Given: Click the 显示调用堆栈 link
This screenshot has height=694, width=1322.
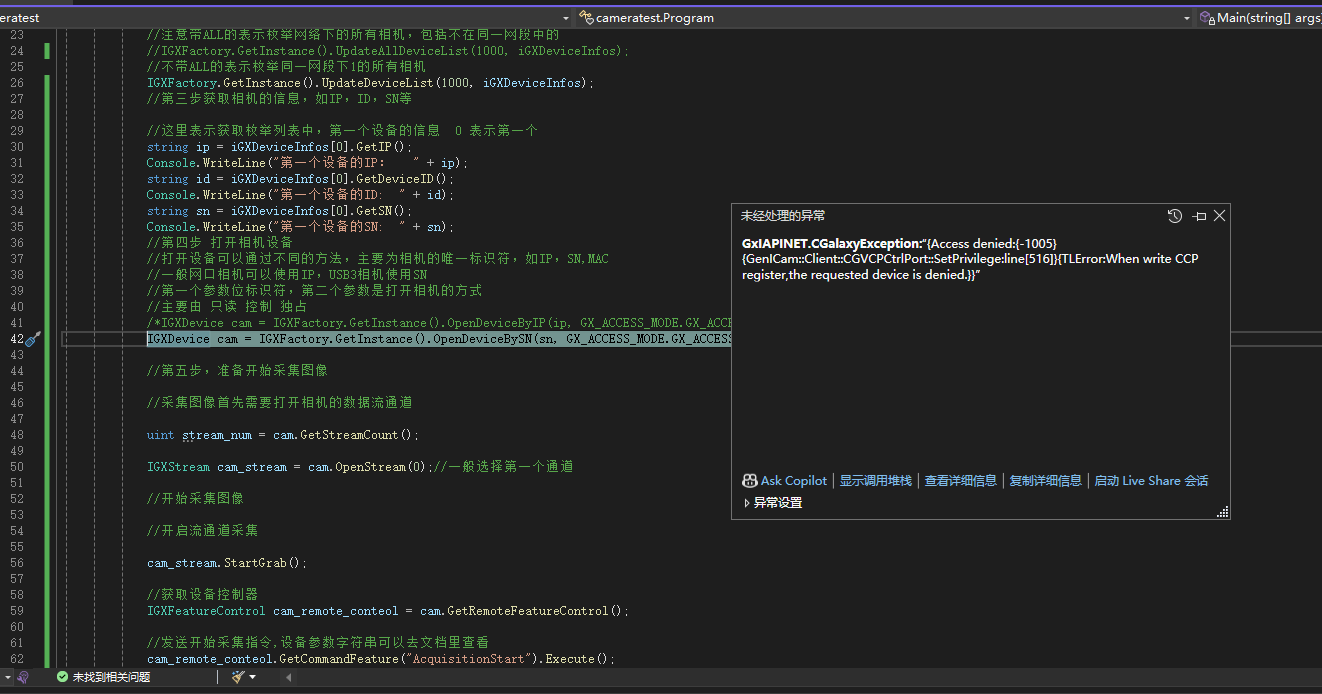Looking at the screenshot, I should tap(876, 481).
